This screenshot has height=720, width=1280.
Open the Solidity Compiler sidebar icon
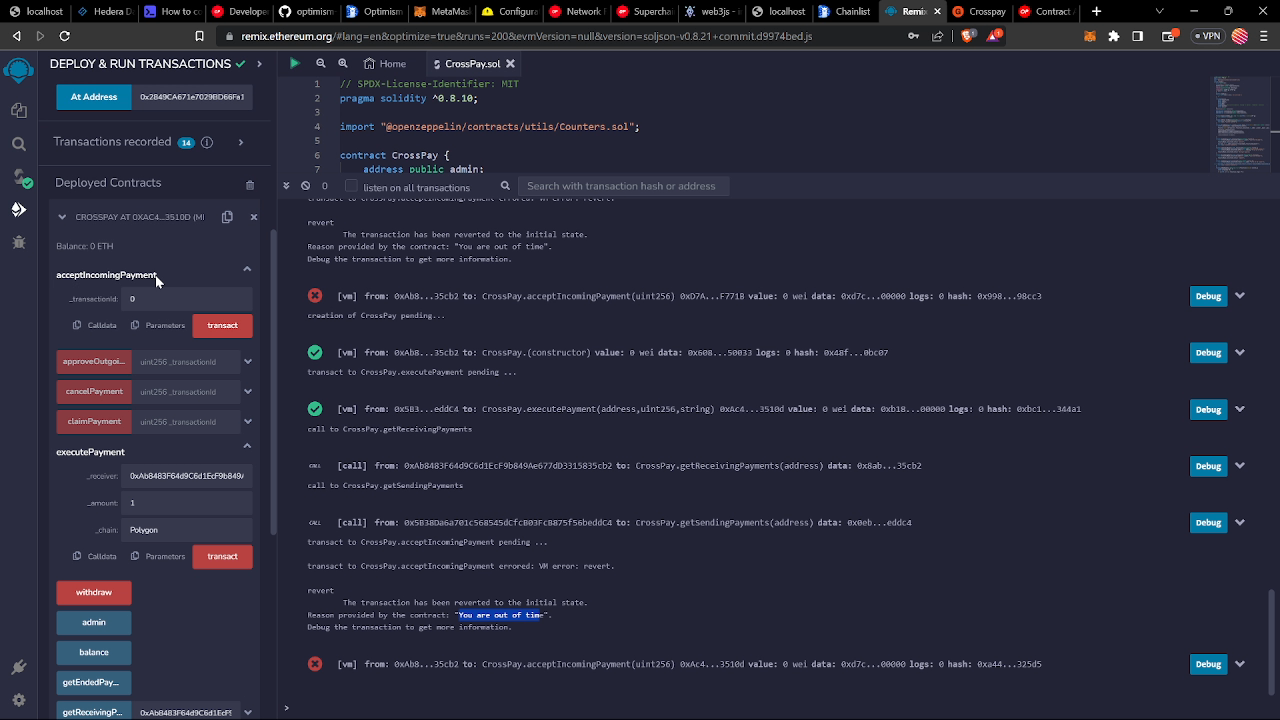20,178
